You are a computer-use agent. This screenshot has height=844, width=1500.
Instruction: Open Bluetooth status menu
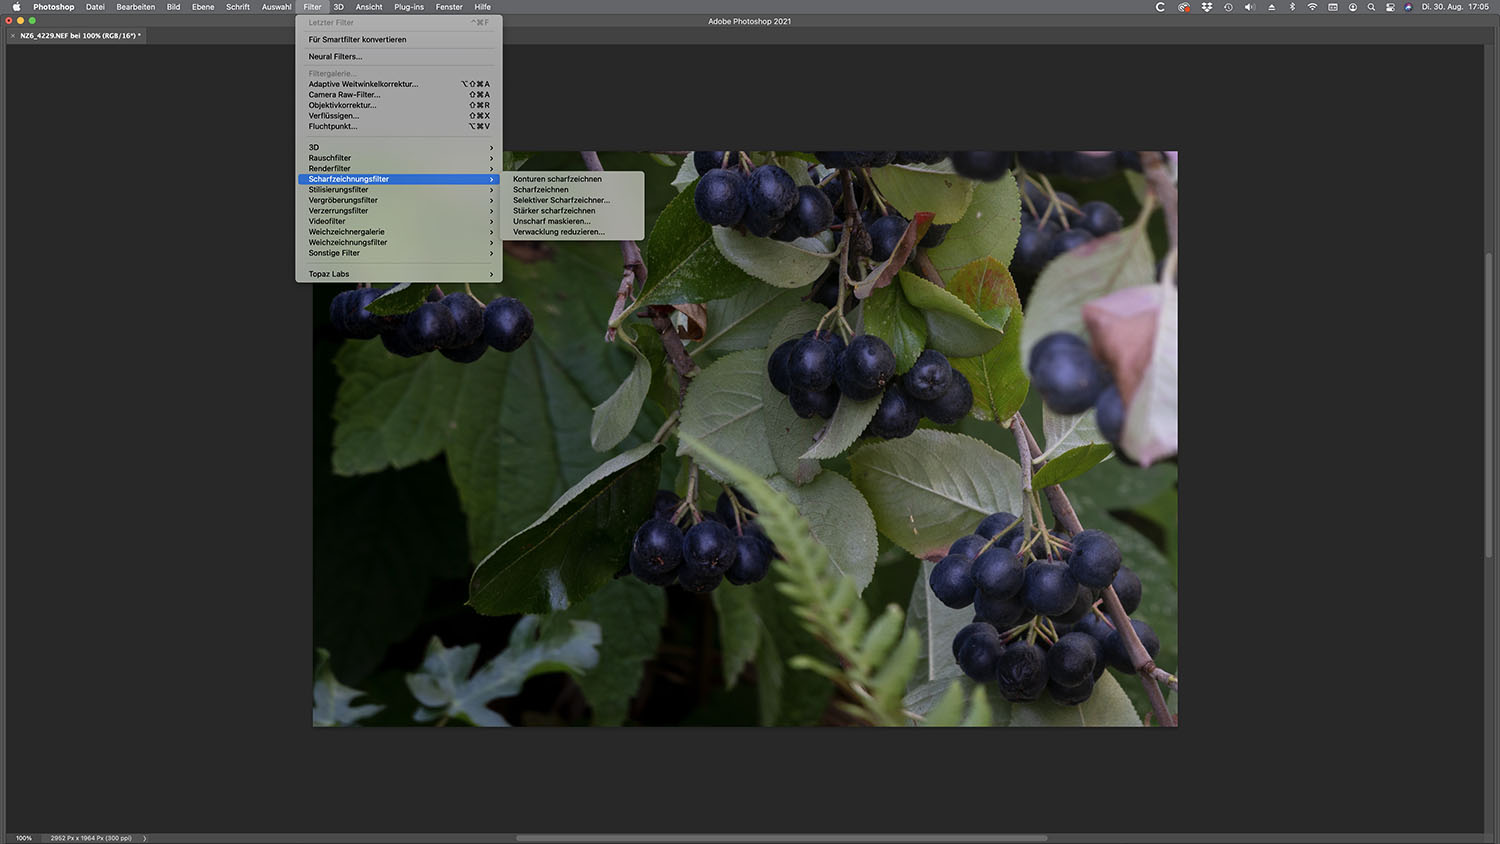pos(1292,7)
